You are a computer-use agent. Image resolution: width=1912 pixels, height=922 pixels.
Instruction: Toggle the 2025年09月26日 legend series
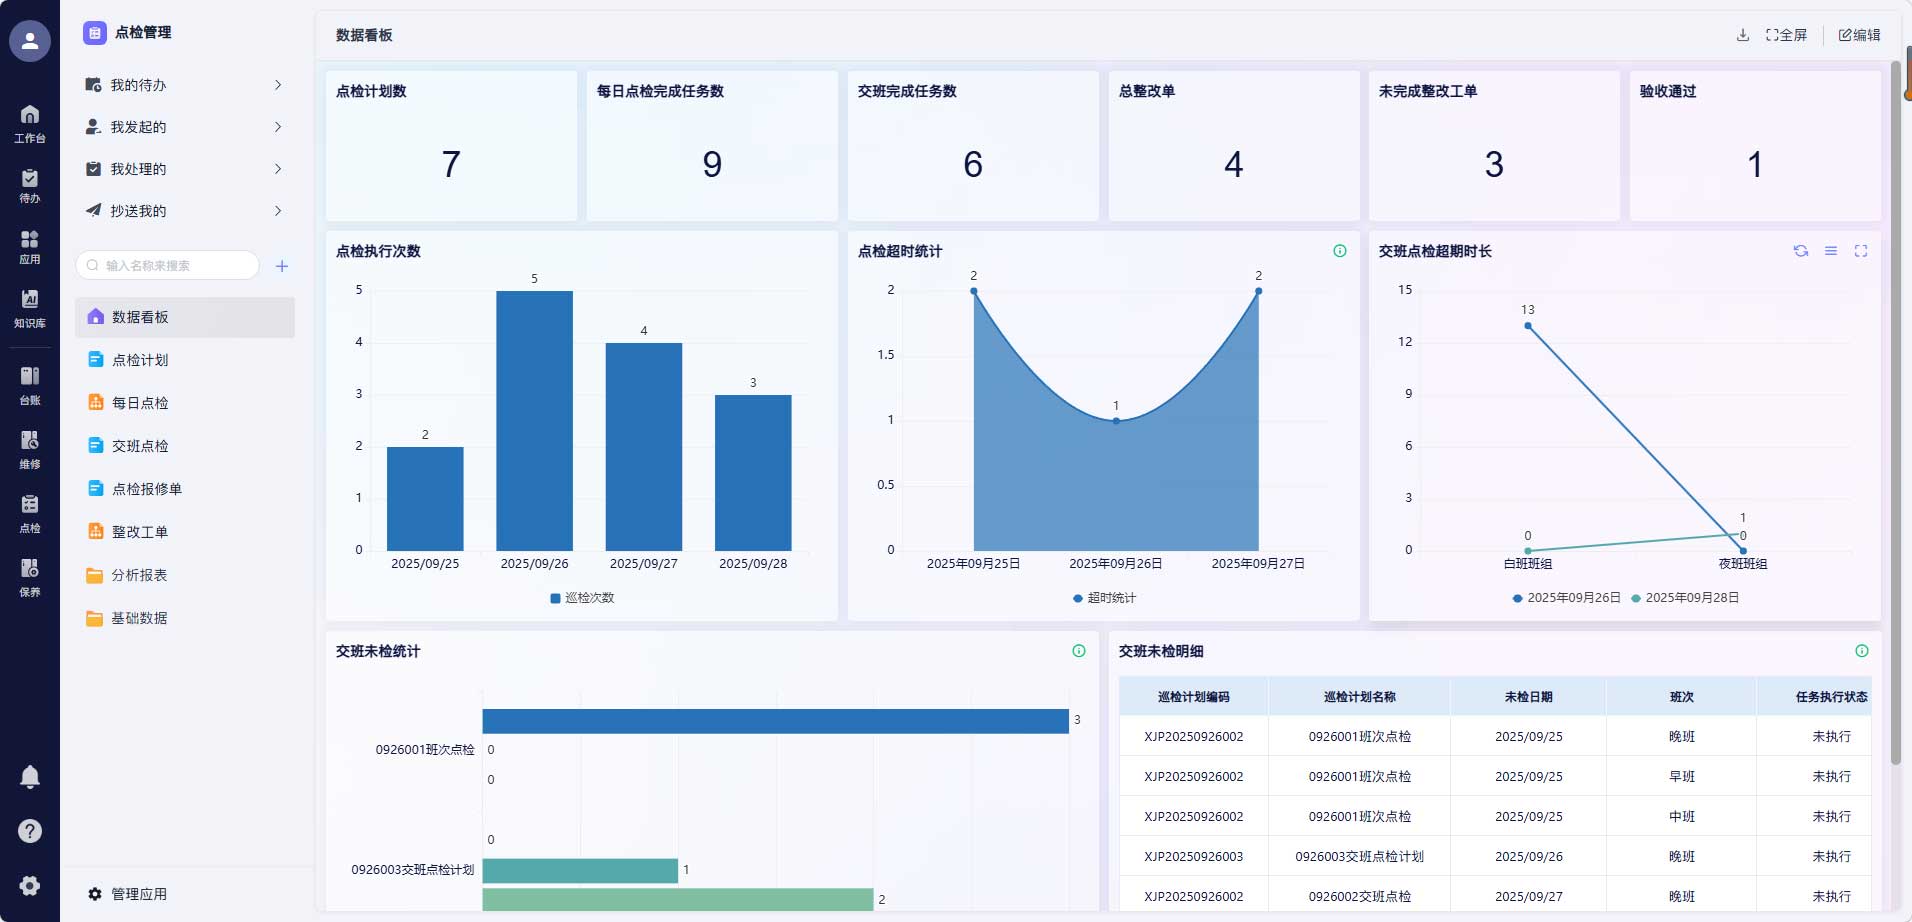pos(1566,598)
